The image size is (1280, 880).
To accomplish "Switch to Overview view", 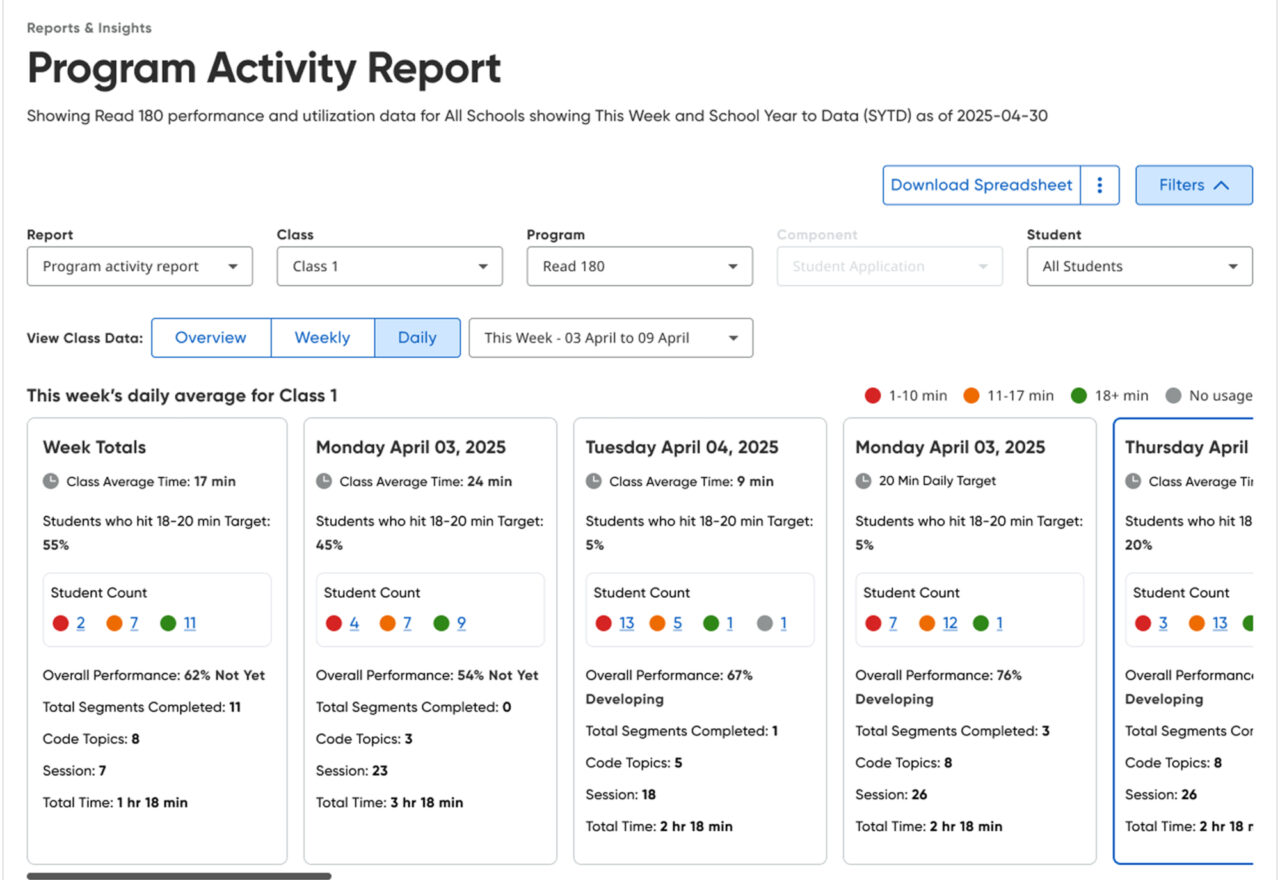I will [x=211, y=338].
